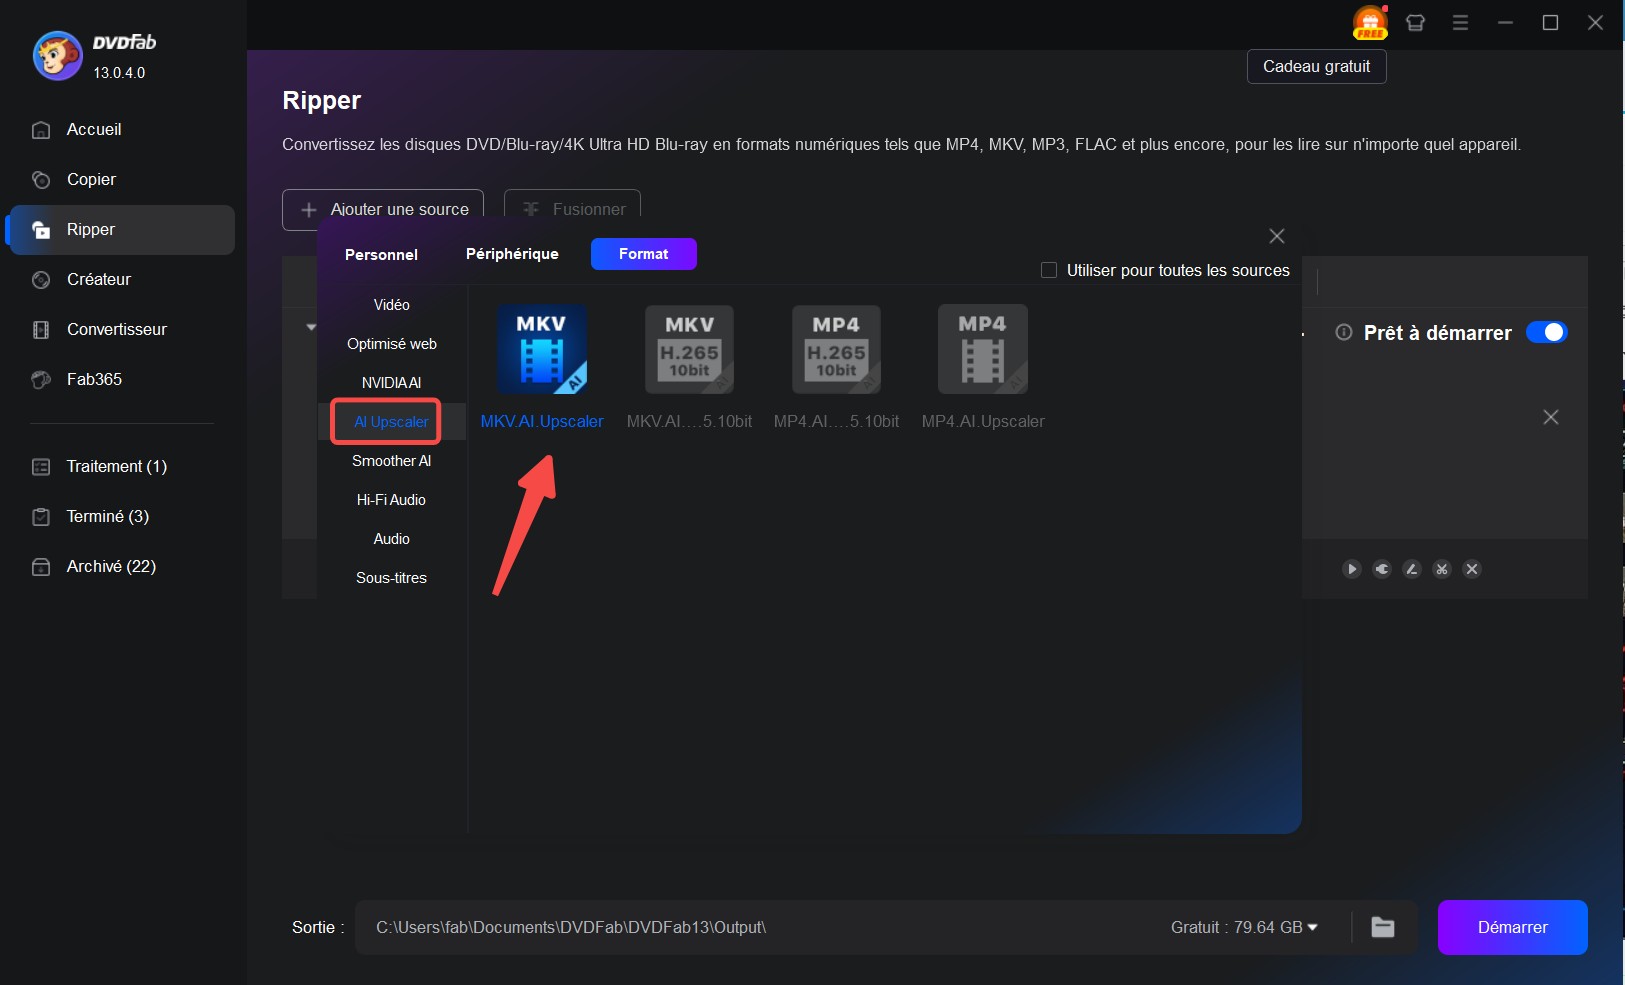Select the MKV.AI.Upscaler format profile
This screenshot has width=1625, height=985.
coord(542,350)
